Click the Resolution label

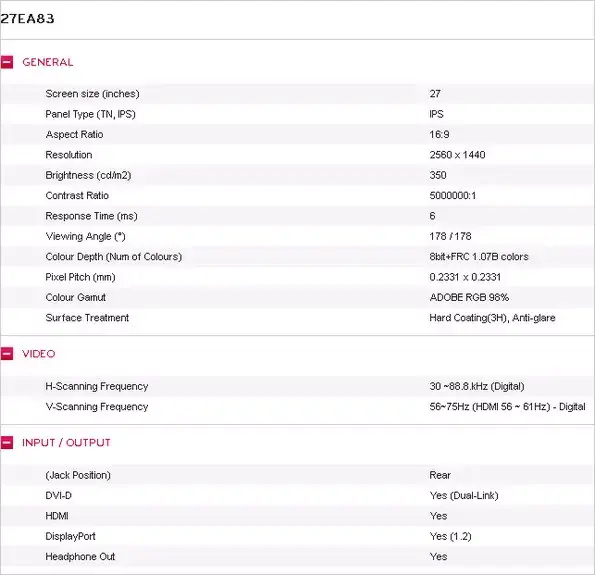[x=69, y=155]
